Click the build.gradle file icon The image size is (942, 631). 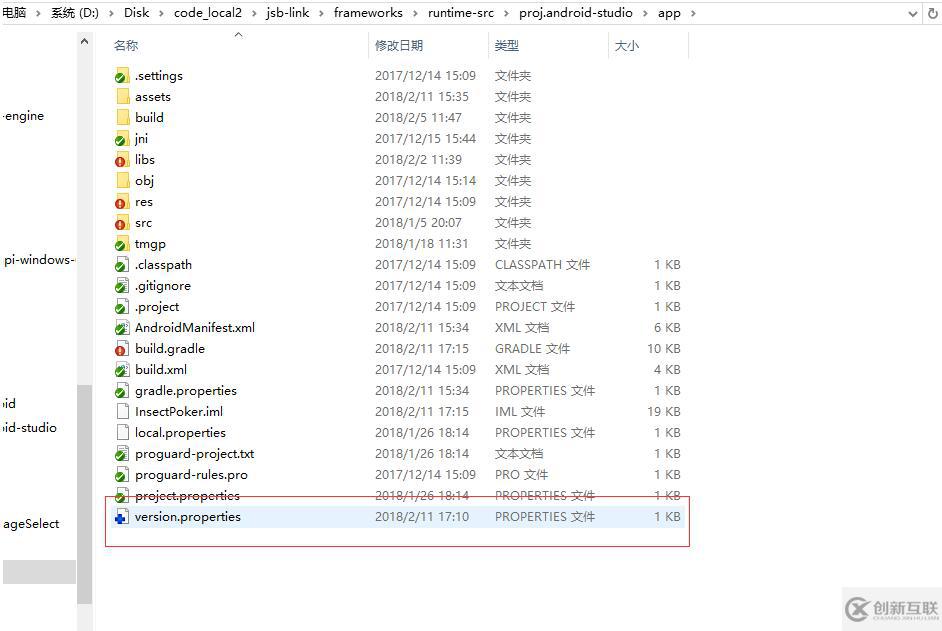tap(122, 349)
